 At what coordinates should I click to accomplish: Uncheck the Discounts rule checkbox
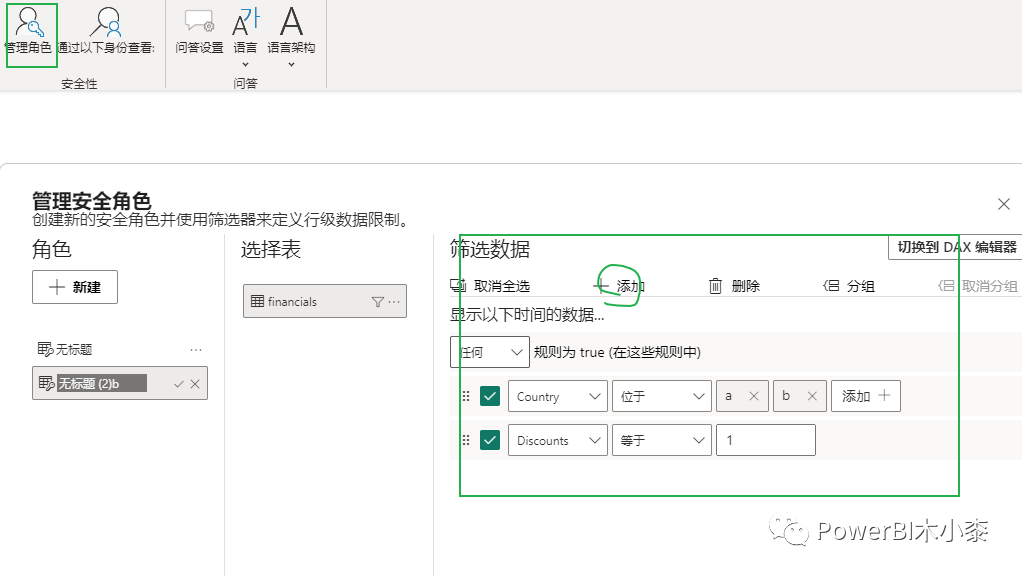[x=490, y=440]
